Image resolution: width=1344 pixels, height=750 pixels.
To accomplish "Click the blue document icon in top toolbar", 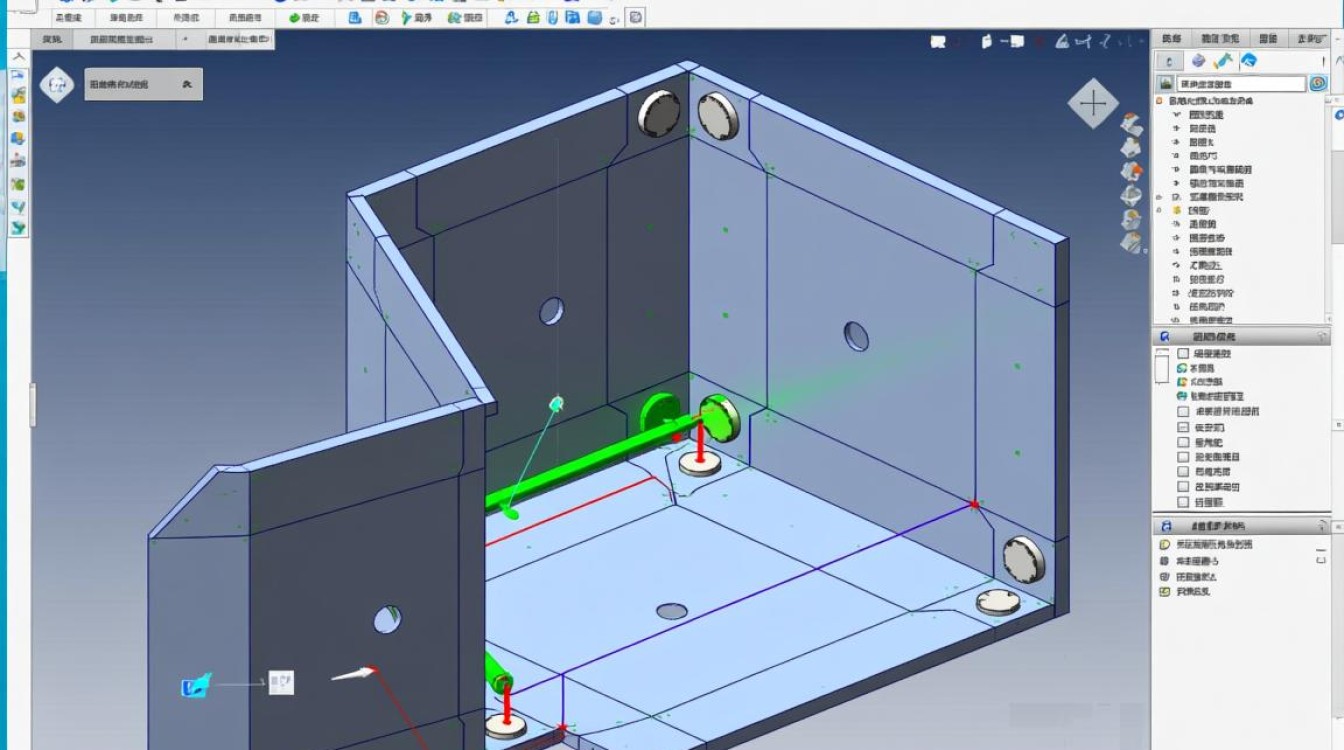I will 355,18.
